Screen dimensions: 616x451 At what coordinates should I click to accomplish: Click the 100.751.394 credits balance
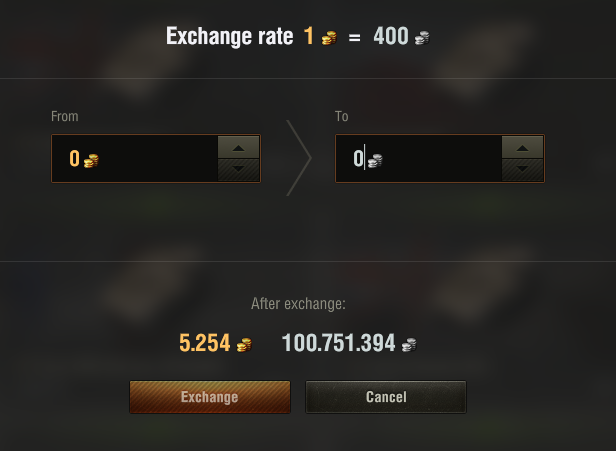(338, 343)
